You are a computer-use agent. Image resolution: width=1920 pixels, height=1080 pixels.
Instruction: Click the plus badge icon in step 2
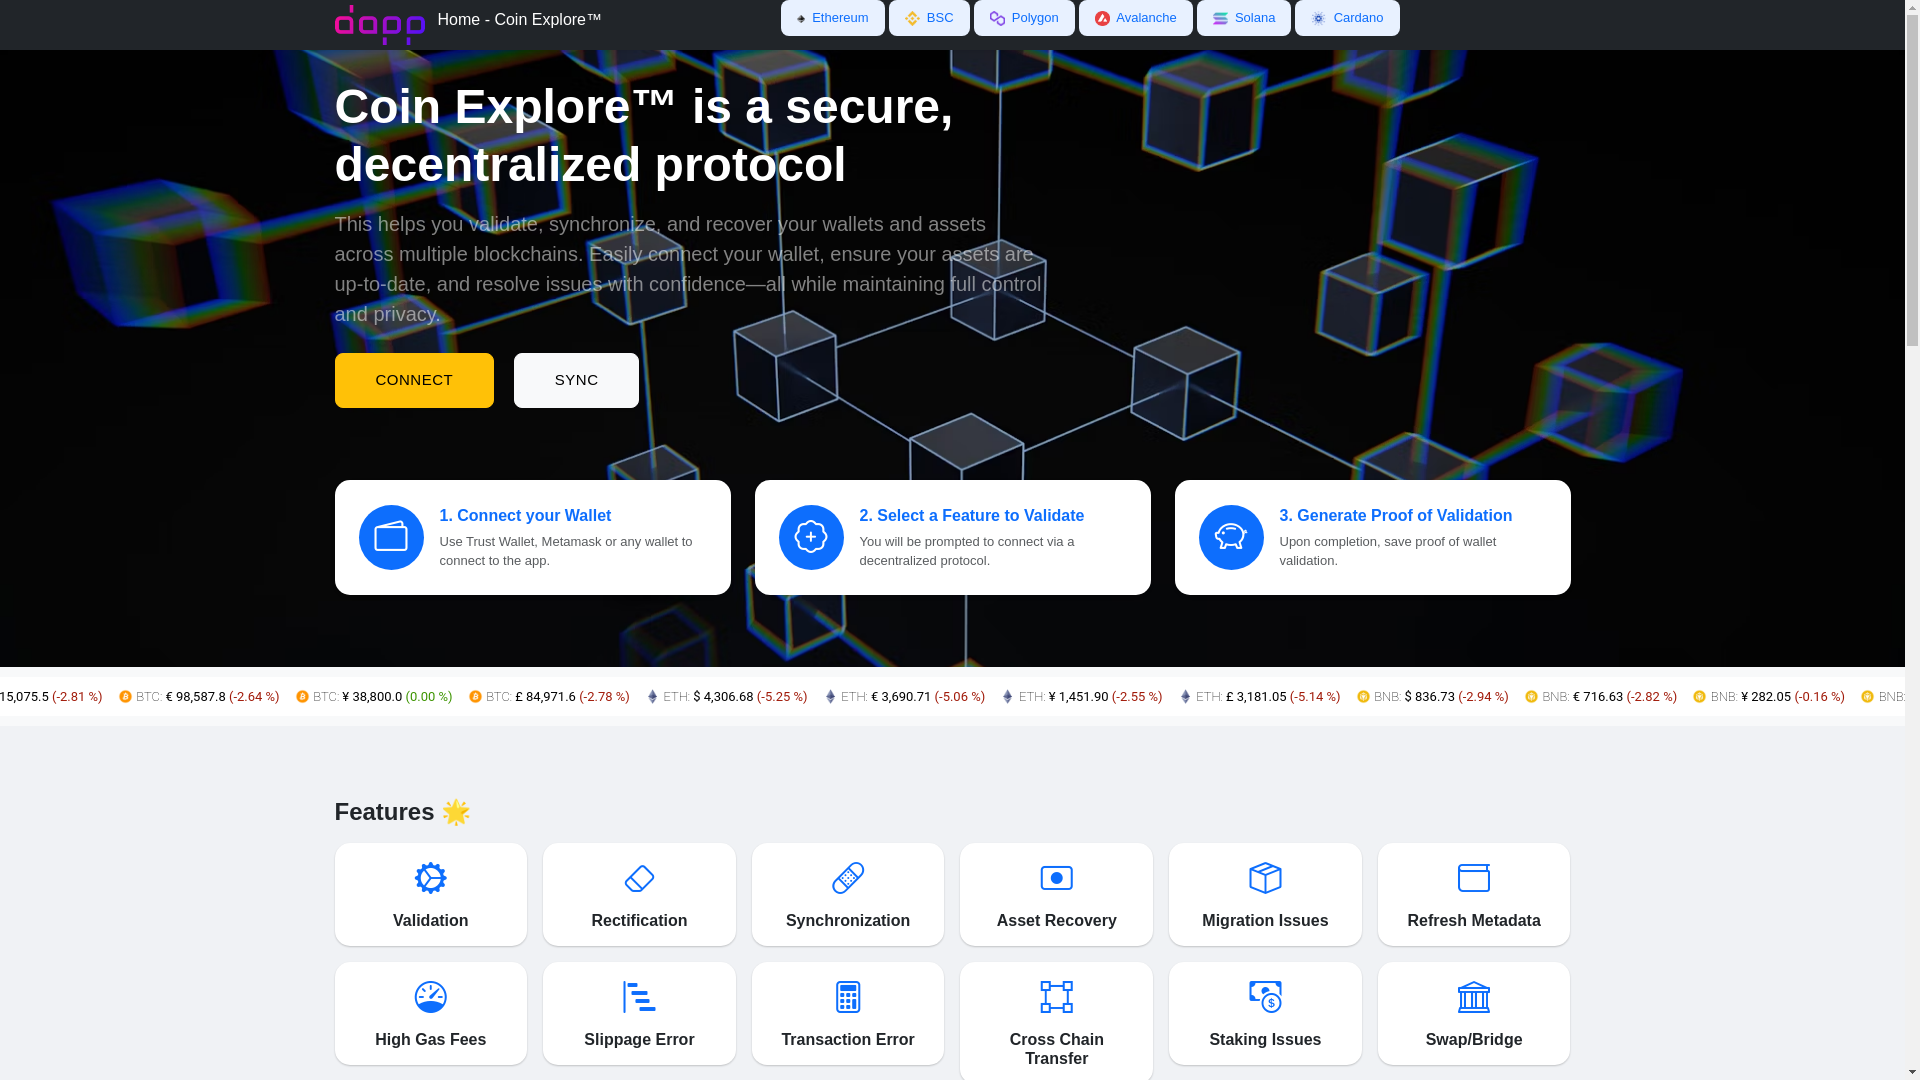point(811,537)
